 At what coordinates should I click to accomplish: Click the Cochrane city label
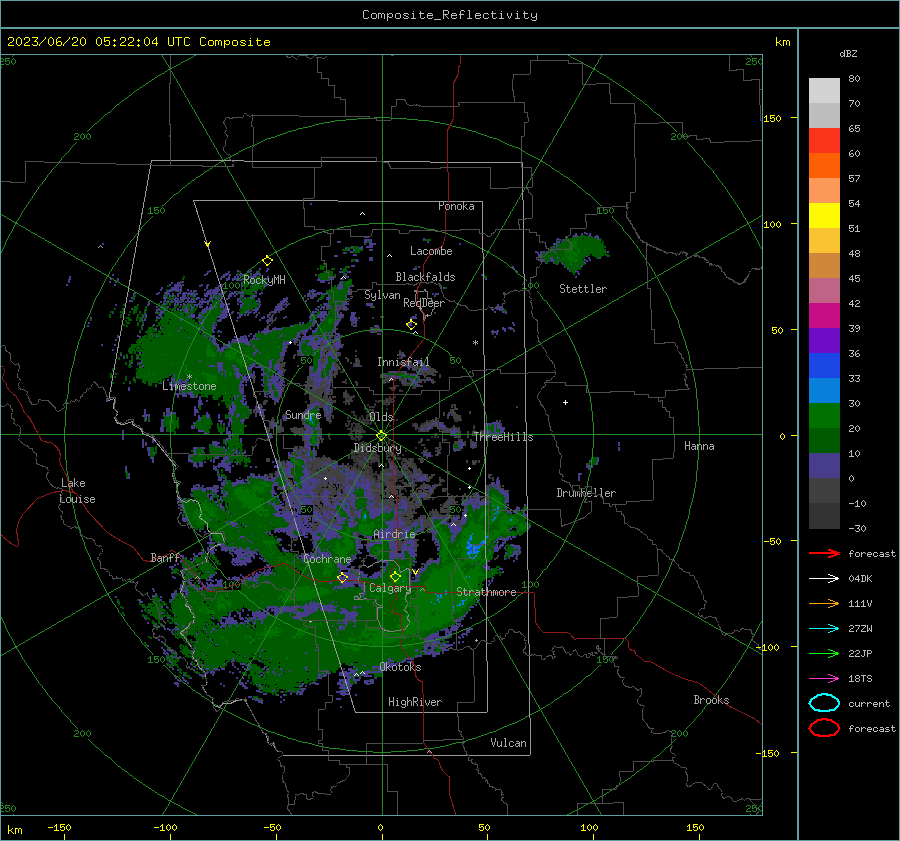click(327, 559)
